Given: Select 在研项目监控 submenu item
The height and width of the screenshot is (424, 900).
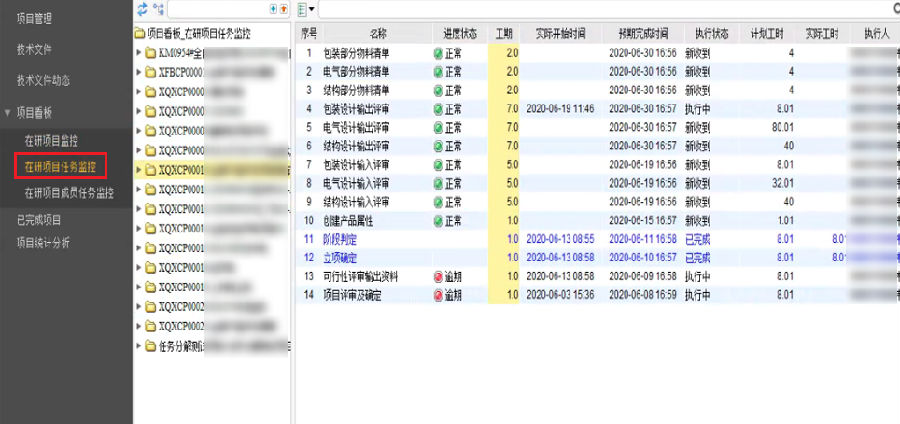Looking at the screenshot, I should 51,141.
